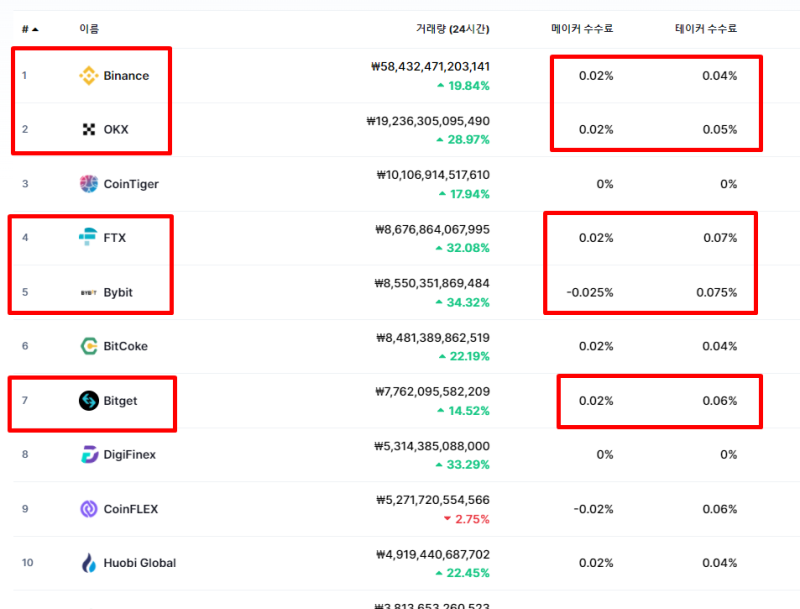
Task: Click Bitget 14.52% volume change
Action: click(x=463, y=411)
